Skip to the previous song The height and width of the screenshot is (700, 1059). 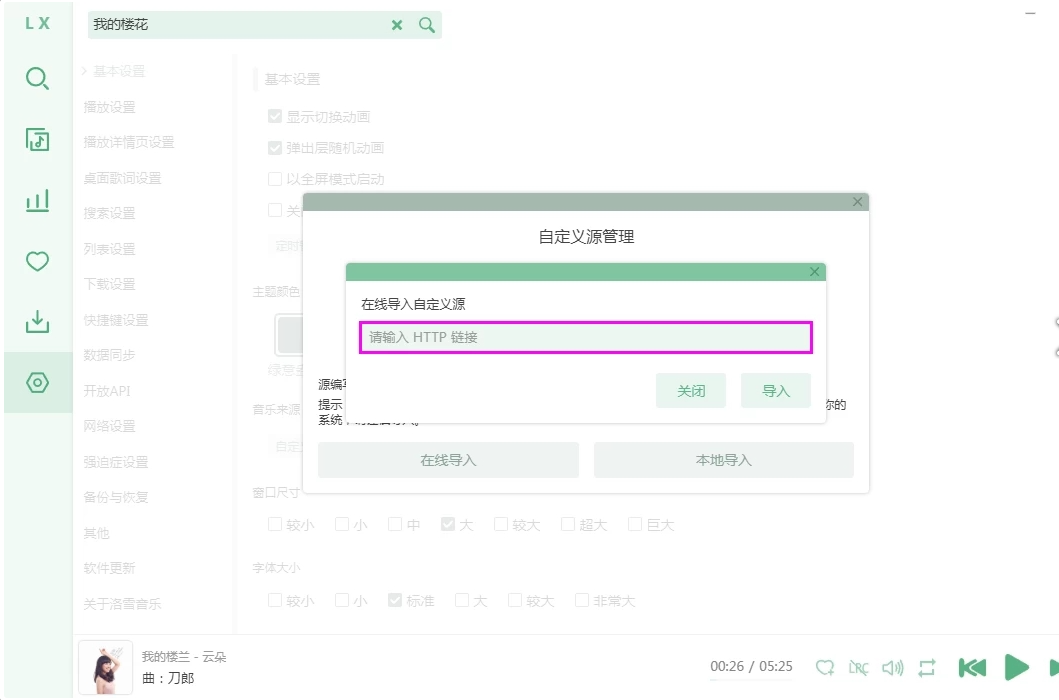coord(972,667)
